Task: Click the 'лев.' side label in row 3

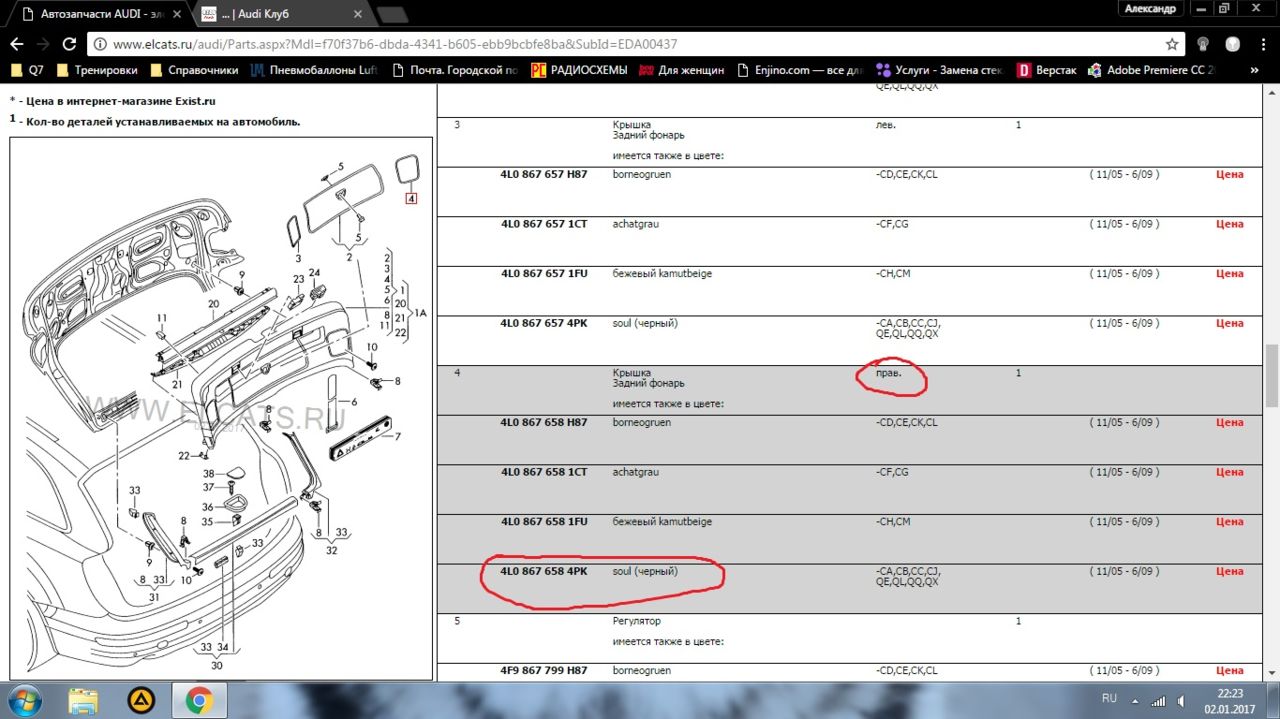Action: point(886,125)
